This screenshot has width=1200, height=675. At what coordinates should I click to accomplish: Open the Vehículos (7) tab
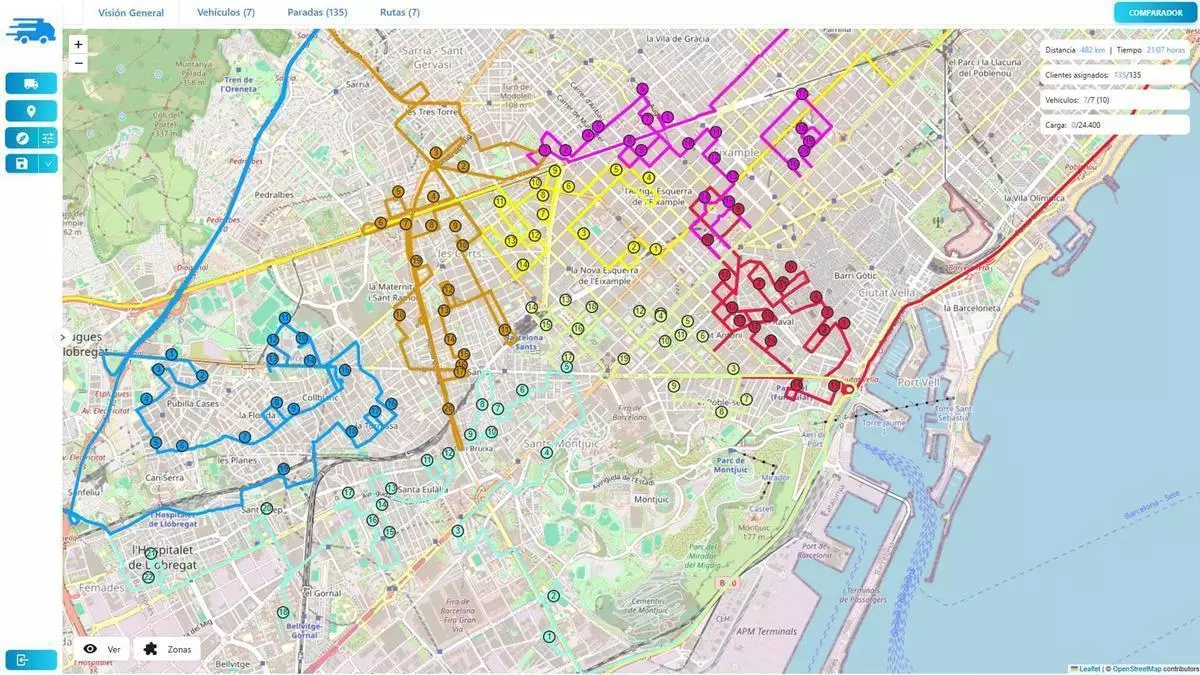tap(225, 13)
